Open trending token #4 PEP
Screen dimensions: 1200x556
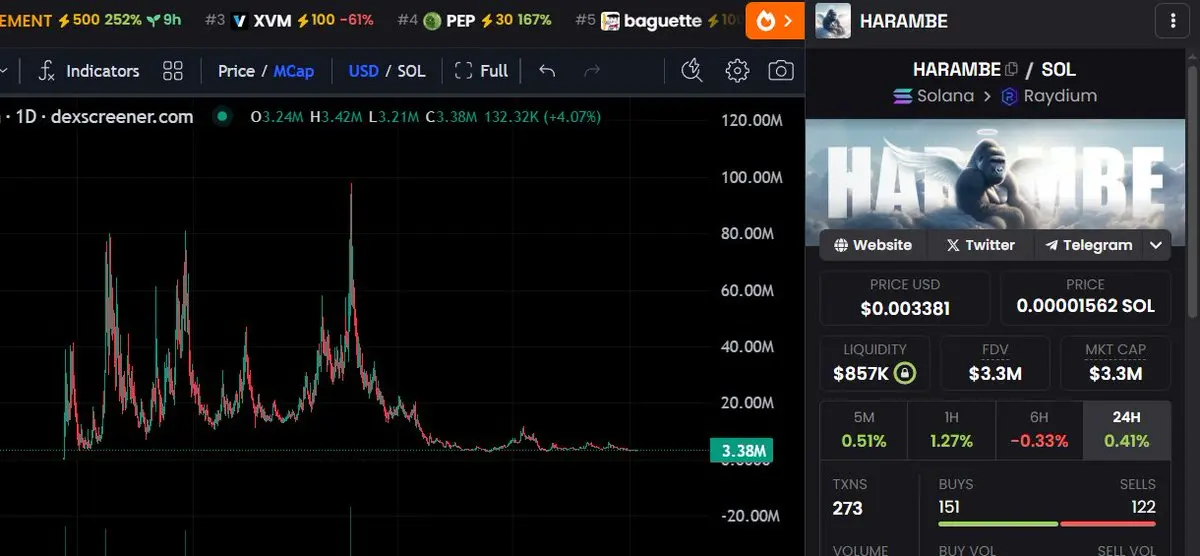tap(474, 20)
